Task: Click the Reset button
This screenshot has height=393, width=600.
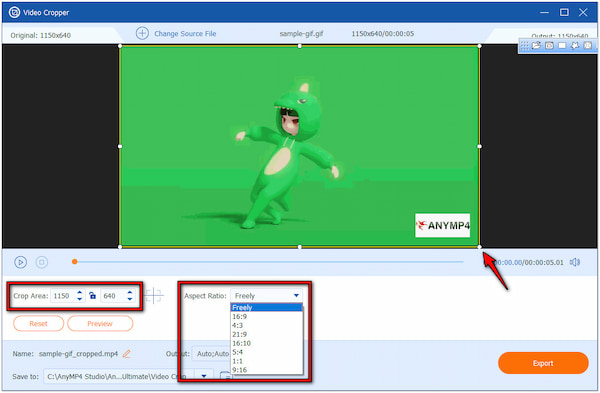Action: point(38,324)
